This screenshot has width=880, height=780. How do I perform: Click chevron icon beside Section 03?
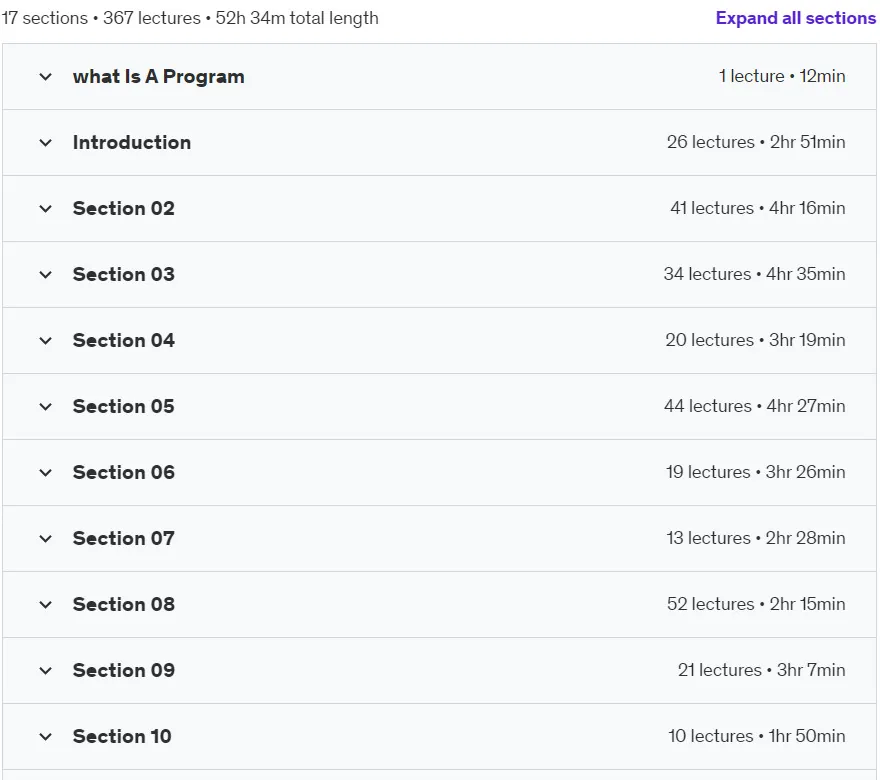point(45,274)
